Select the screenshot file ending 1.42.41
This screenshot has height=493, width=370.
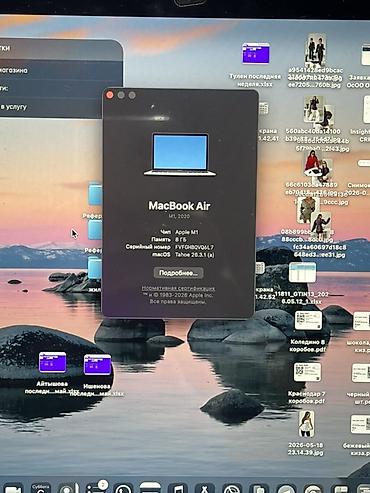pos(264,108)
